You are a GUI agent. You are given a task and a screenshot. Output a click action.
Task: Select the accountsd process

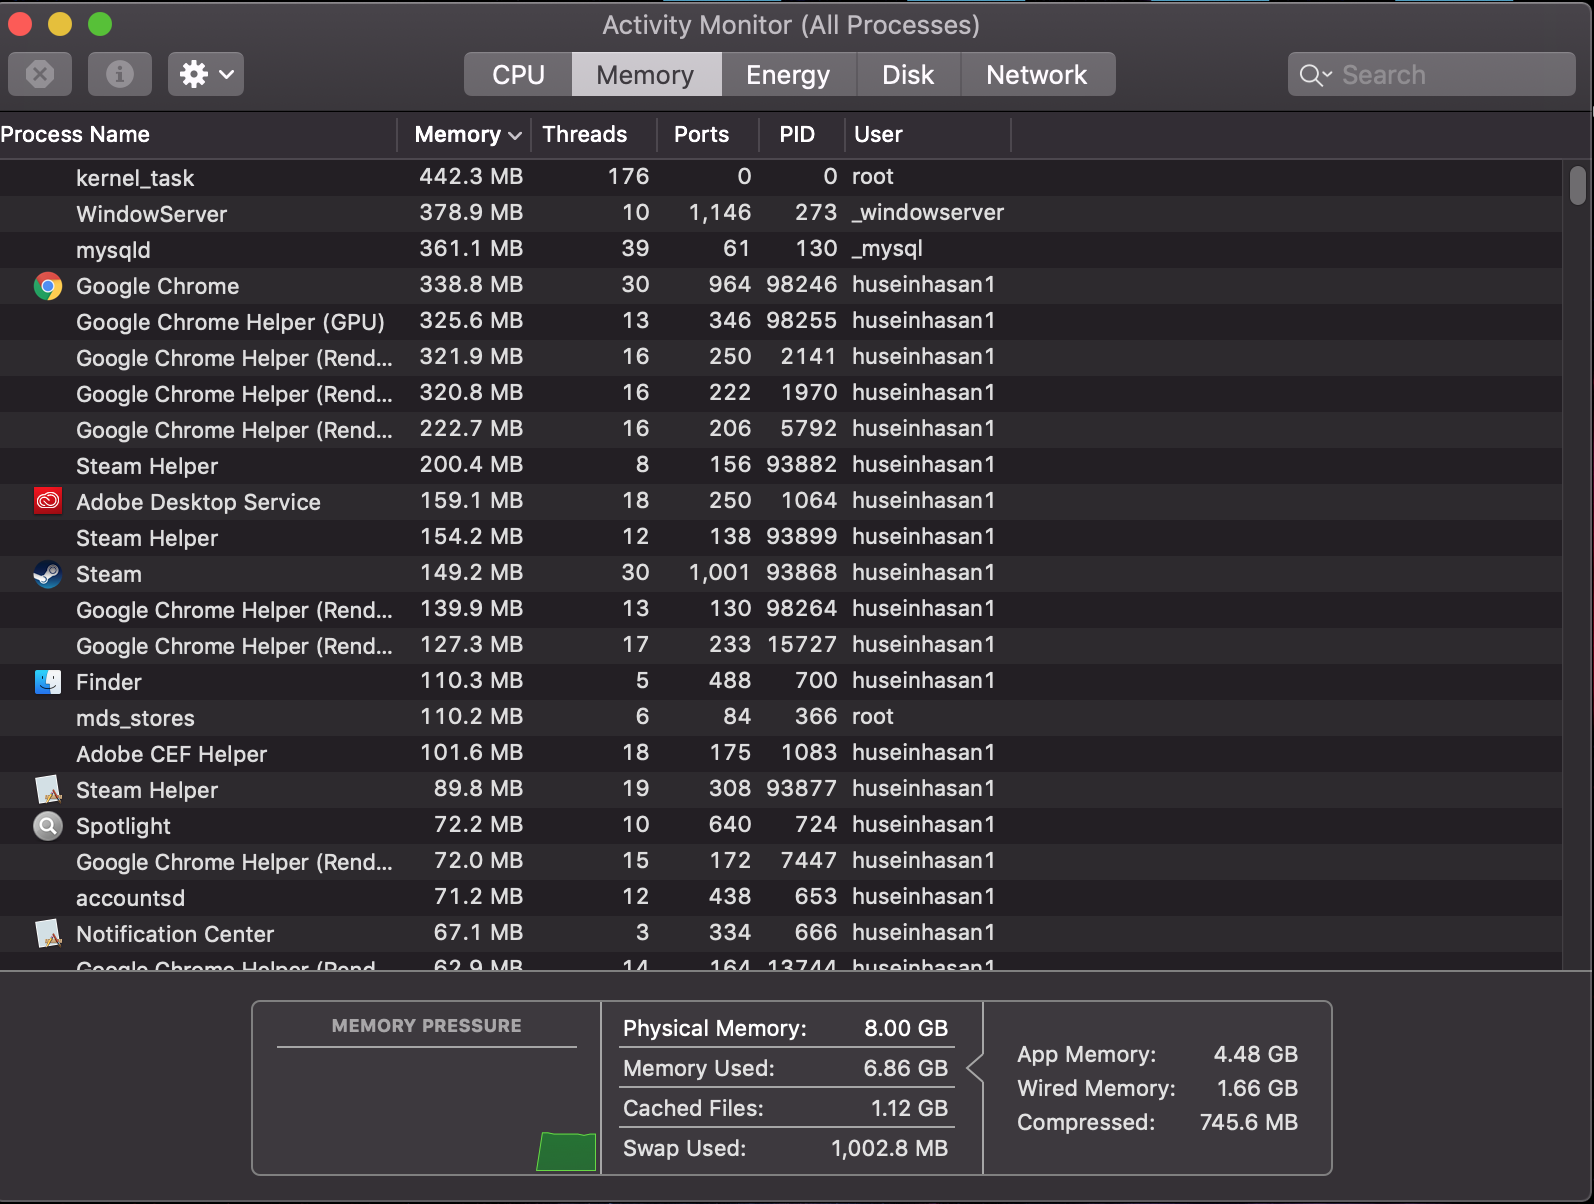pos(780,897)
